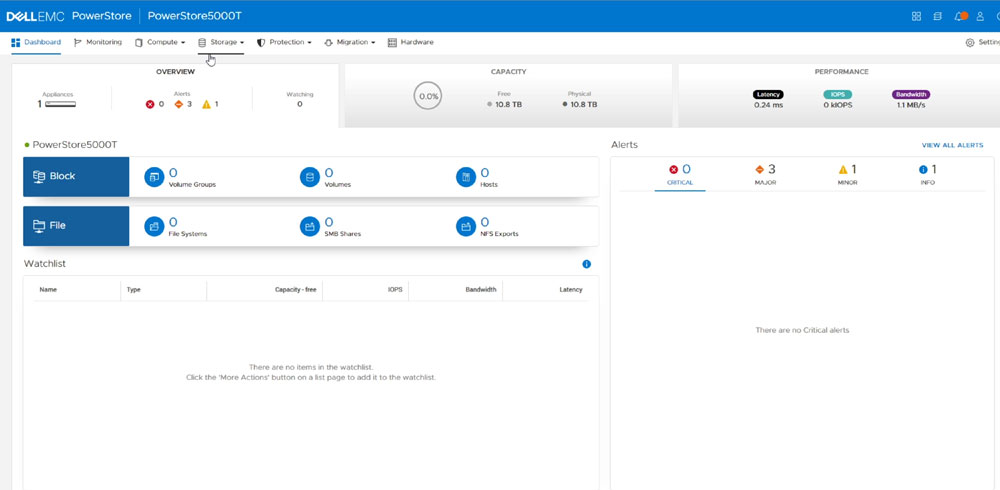This screenshot has width=1000, height=490.
Task: Expand the Migration menu
Action: pos(349,42)
